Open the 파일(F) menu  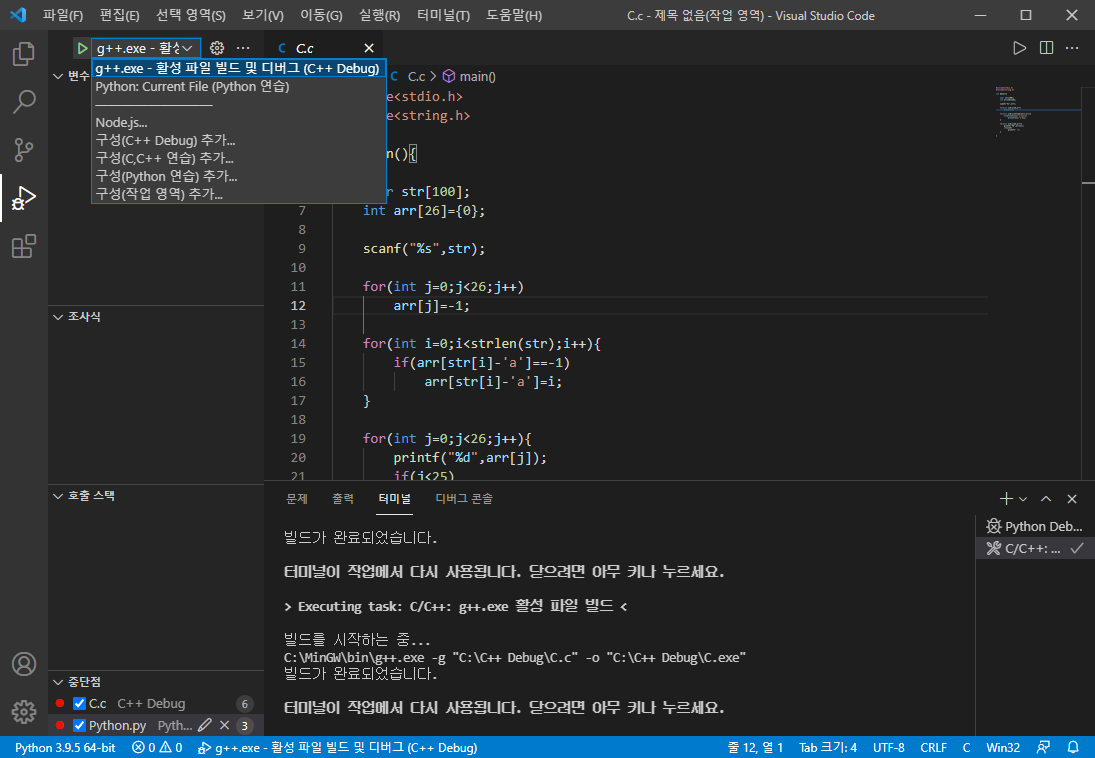pos(63,15)
